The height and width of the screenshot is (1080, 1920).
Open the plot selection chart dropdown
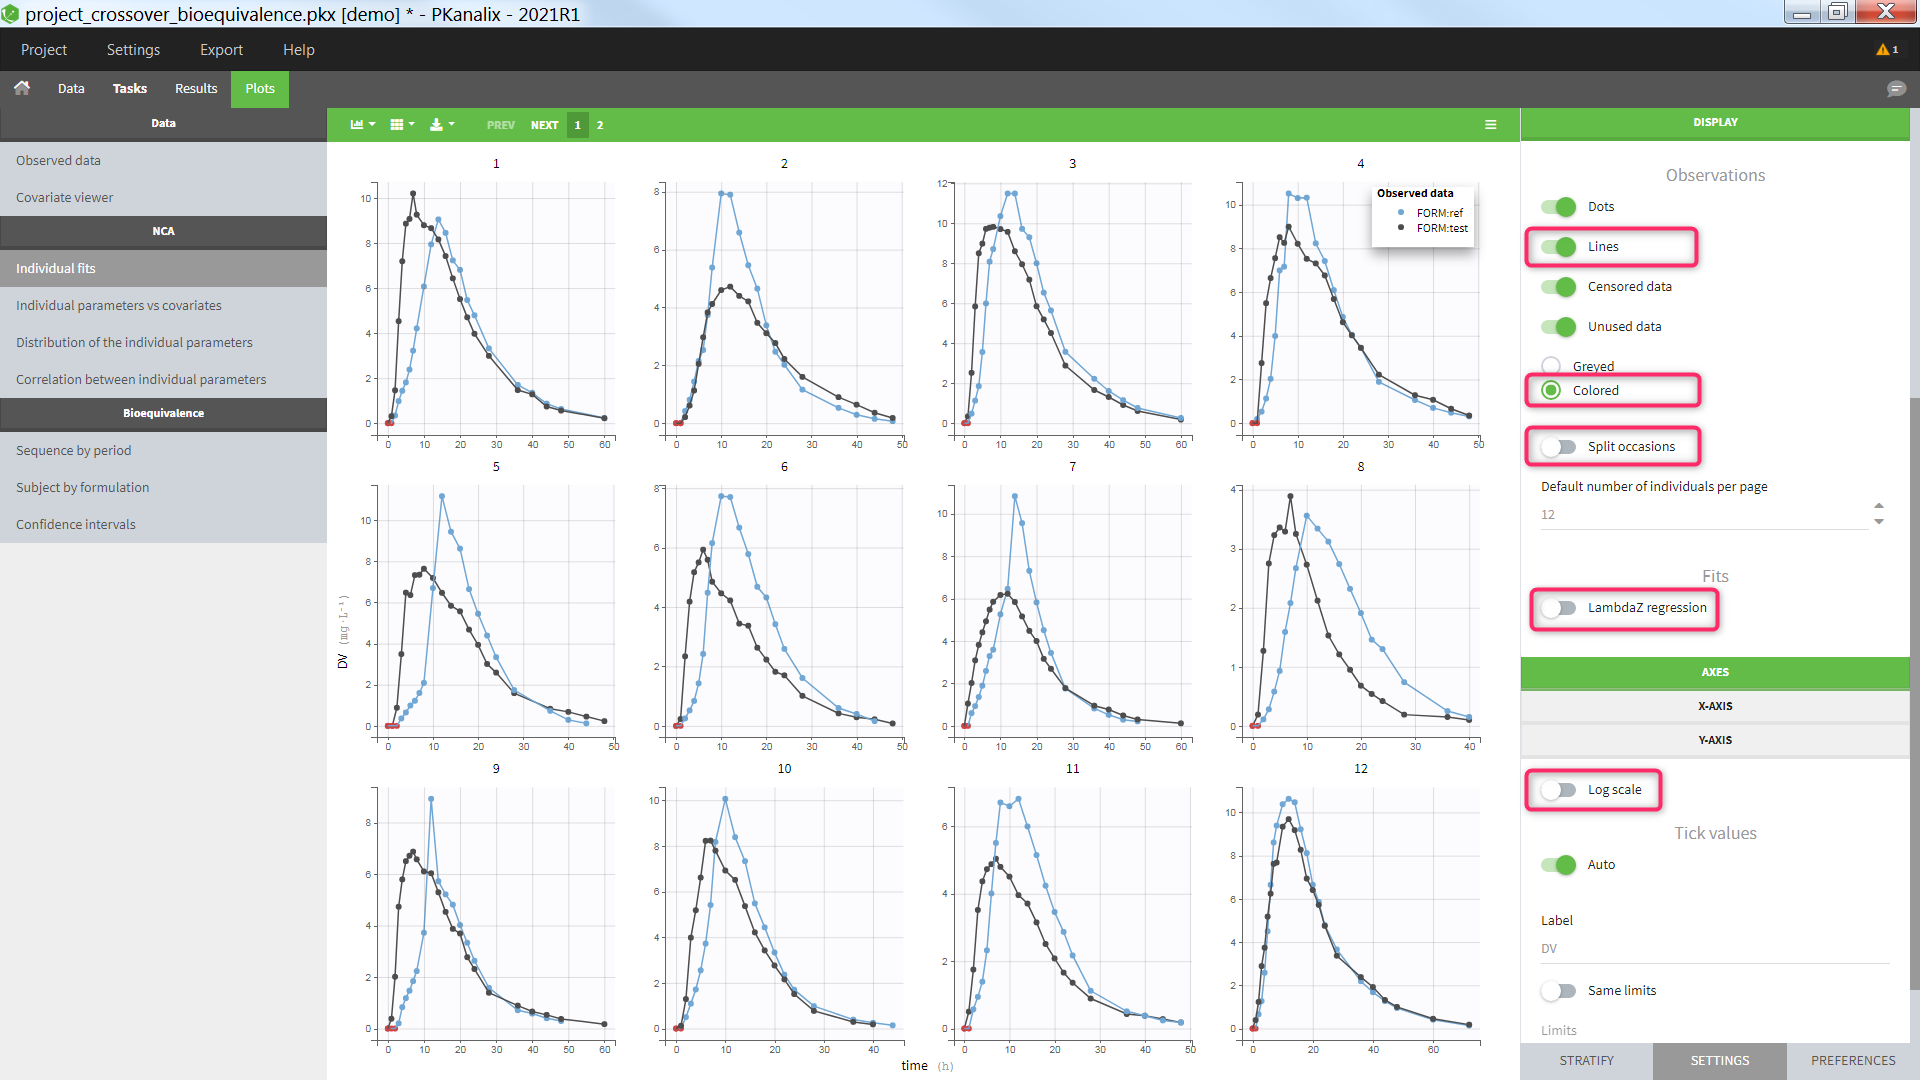click(362, 125)
